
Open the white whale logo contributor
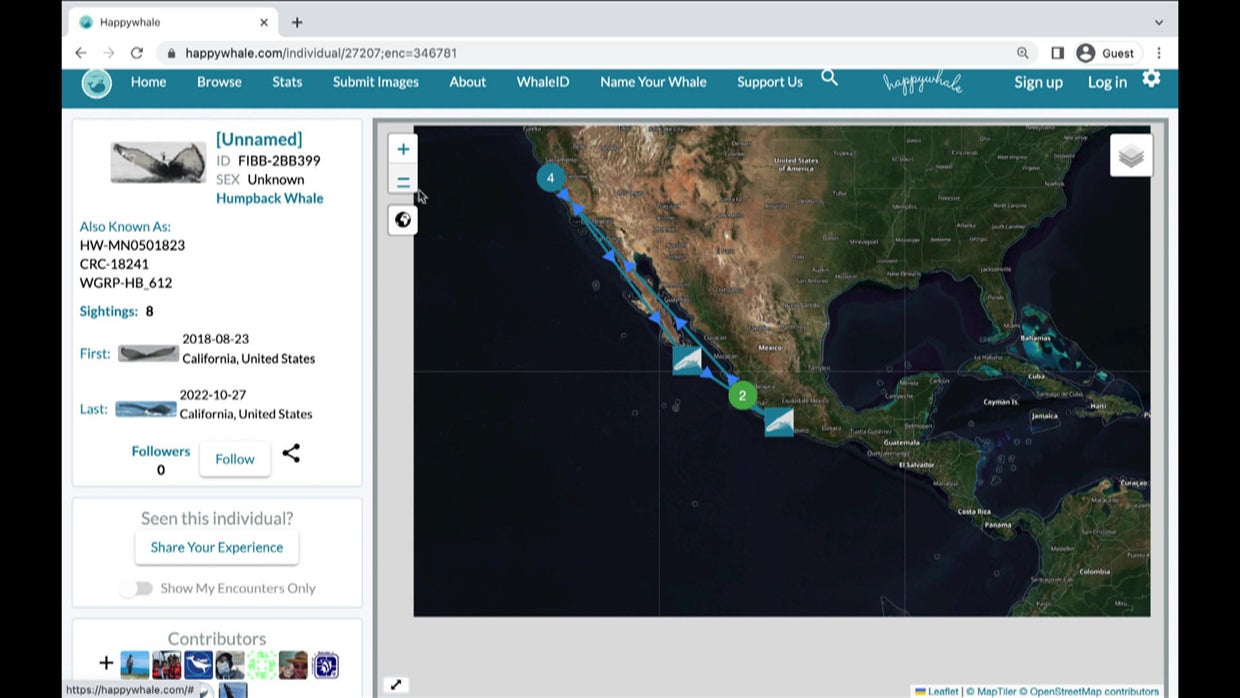(x=198, y=665)
